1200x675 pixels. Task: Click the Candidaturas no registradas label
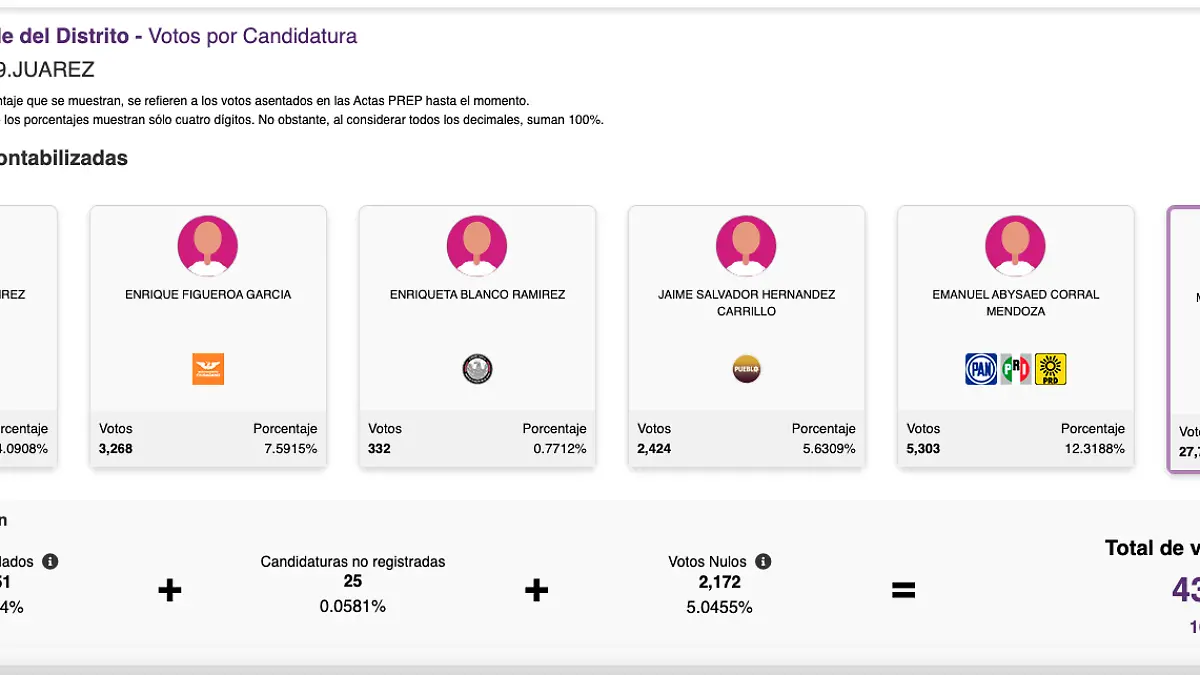(352, 562)
